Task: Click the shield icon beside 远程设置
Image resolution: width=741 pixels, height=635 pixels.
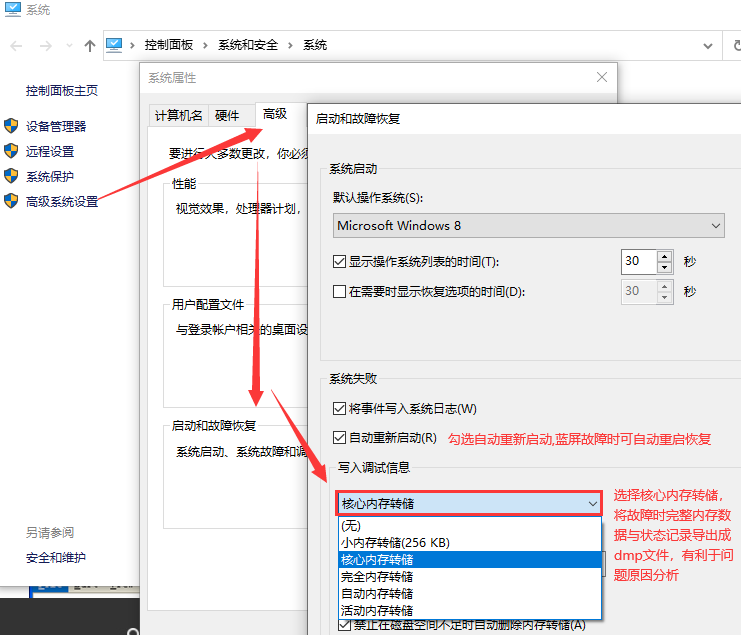Action: [11, 151]
